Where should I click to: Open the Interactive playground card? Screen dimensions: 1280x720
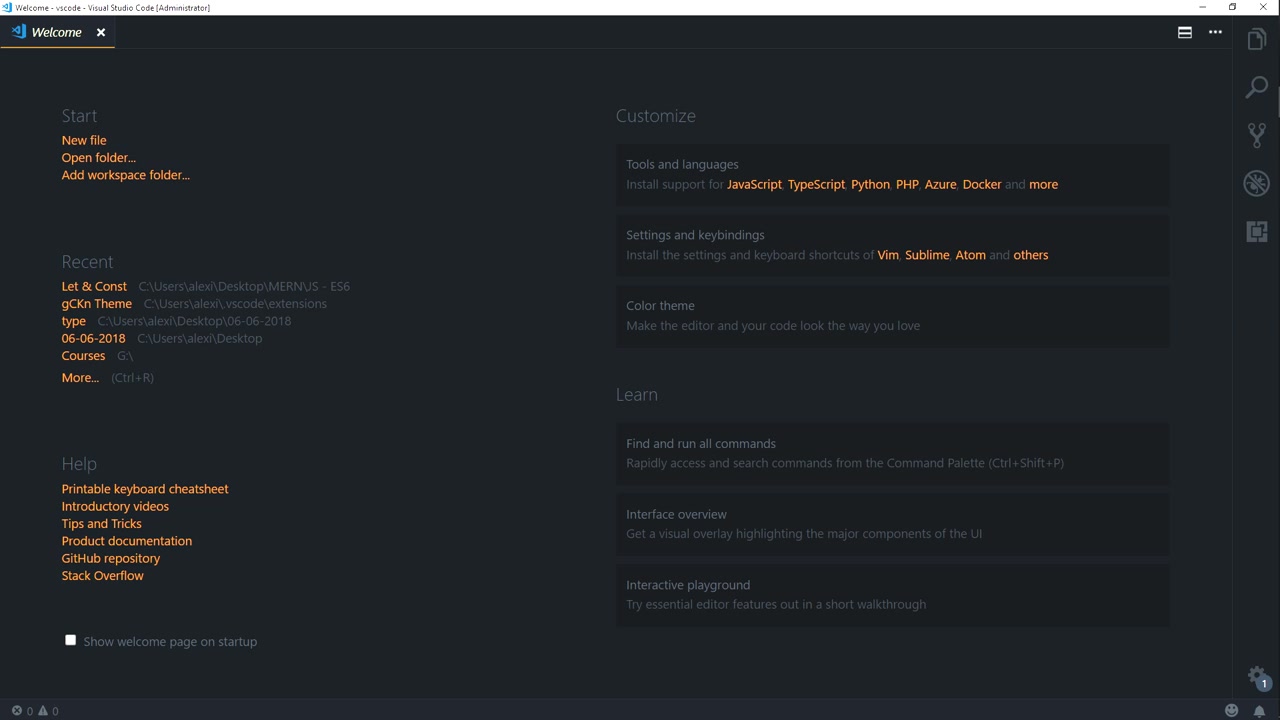[x=892, y=595]
